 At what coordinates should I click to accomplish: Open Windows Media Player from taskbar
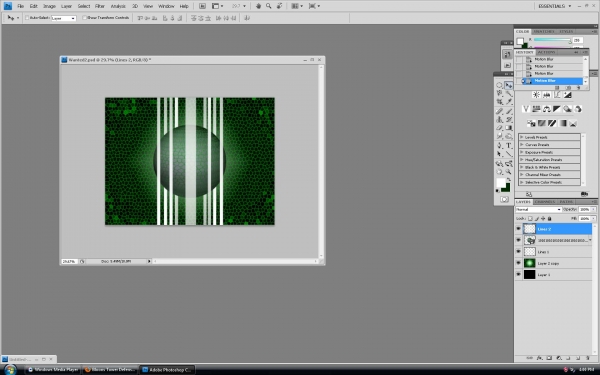pos(53,370)
